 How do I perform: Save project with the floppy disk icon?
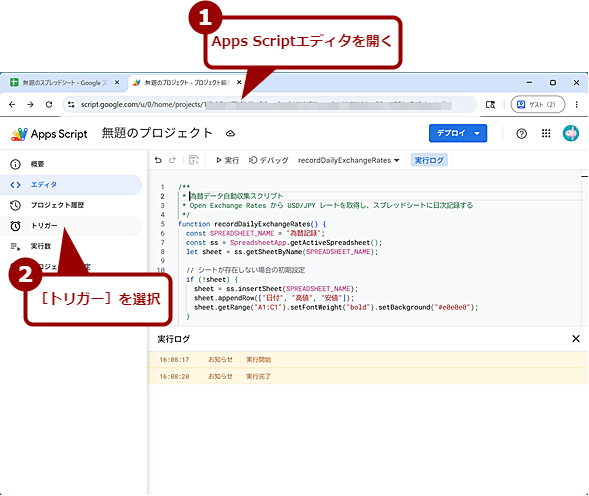[x=194, y=160]
